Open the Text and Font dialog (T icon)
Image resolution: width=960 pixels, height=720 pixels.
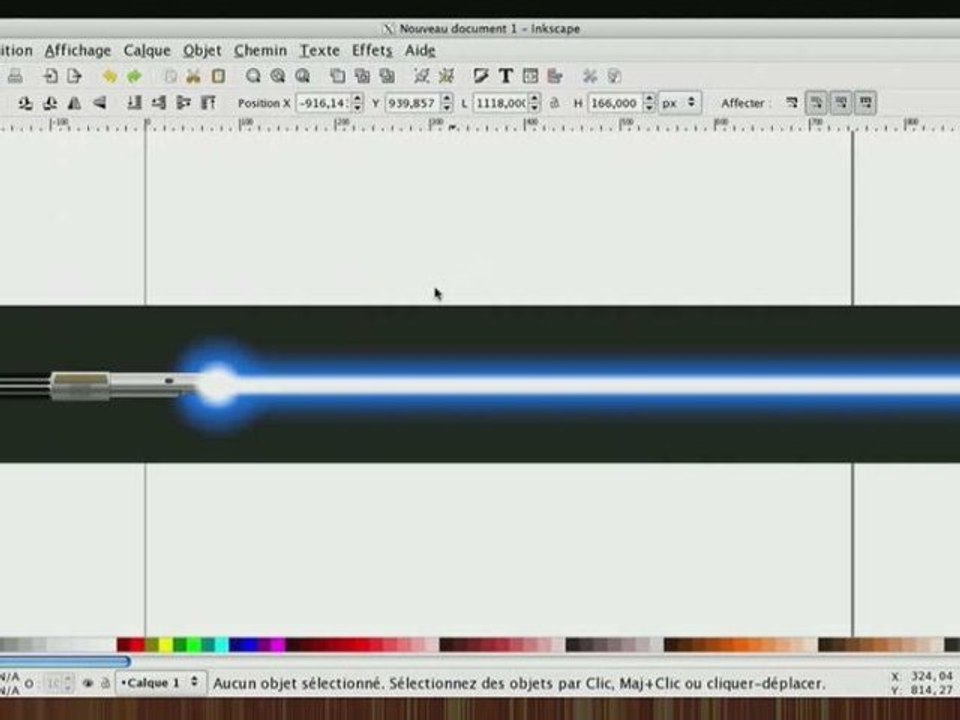[505, 76]
